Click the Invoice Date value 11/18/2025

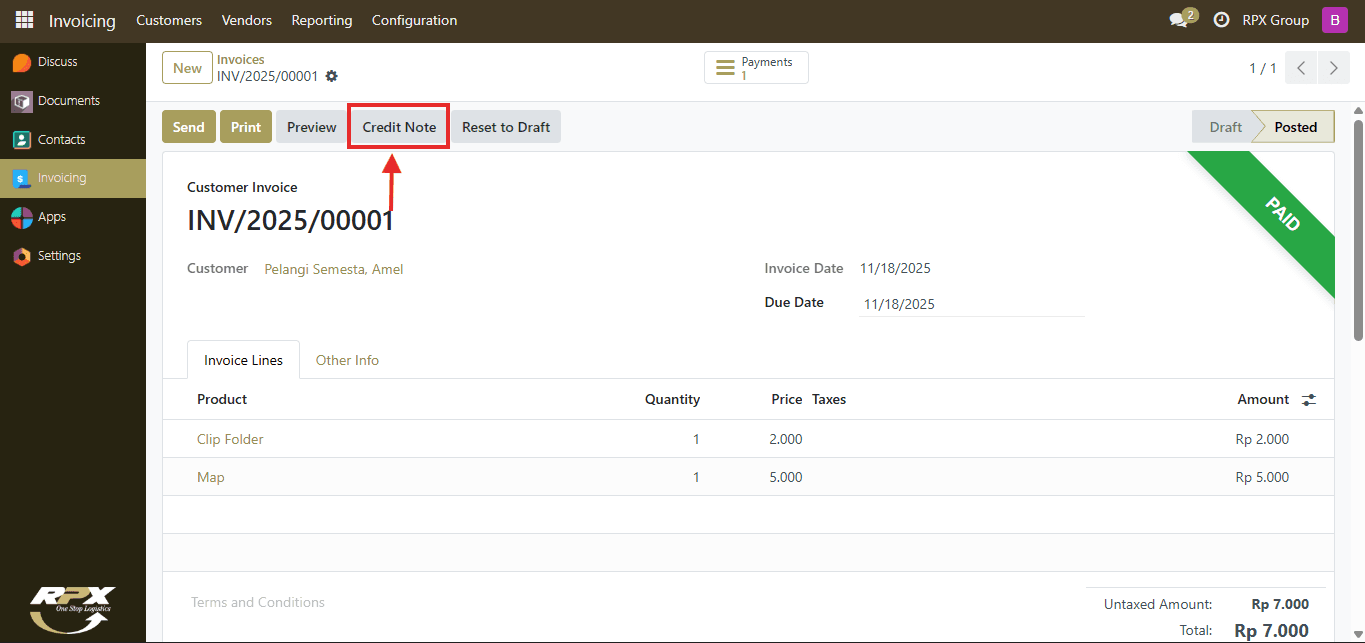895,268
